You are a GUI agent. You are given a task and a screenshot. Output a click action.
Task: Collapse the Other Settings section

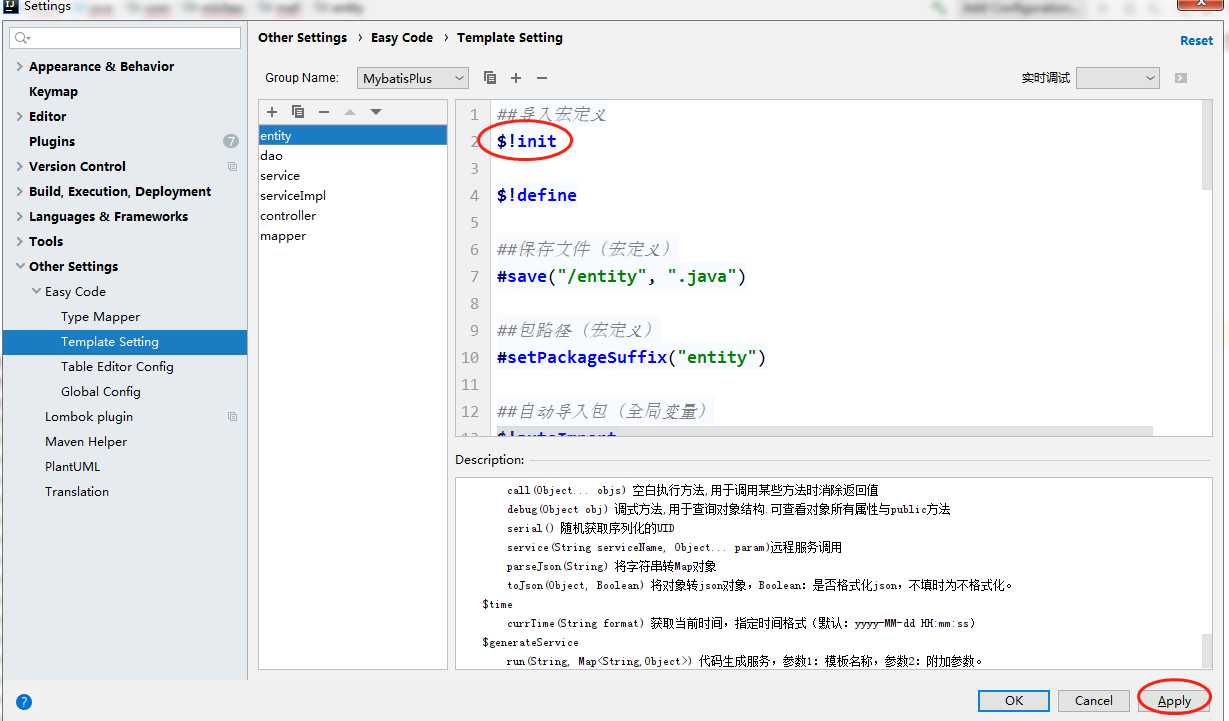[20, 267]
